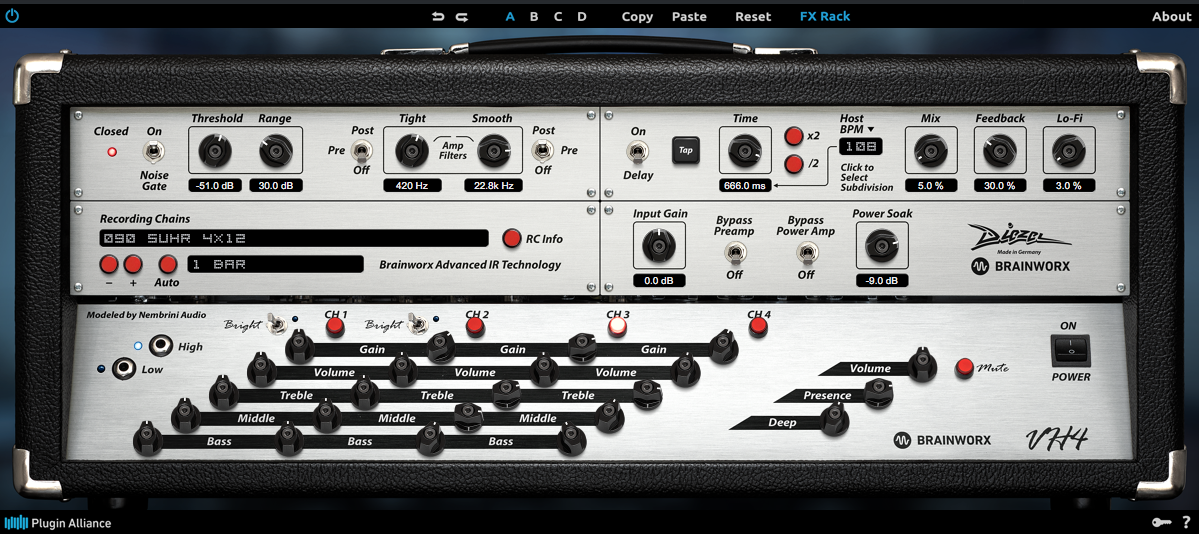Click the master Volume knob
This screenshot has height=534, width=1199.
click(x=923, y=364)
